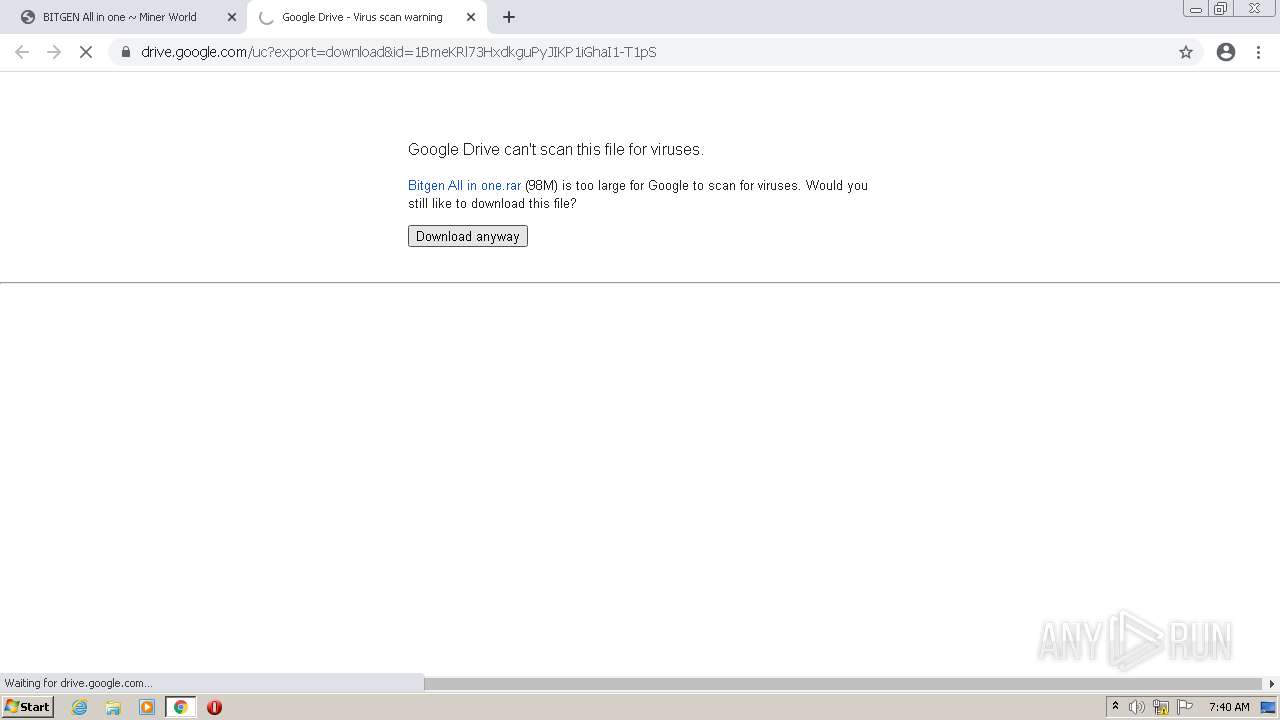
Task: Launch Internet Explorer from taskbar
Action: [80, 707]
